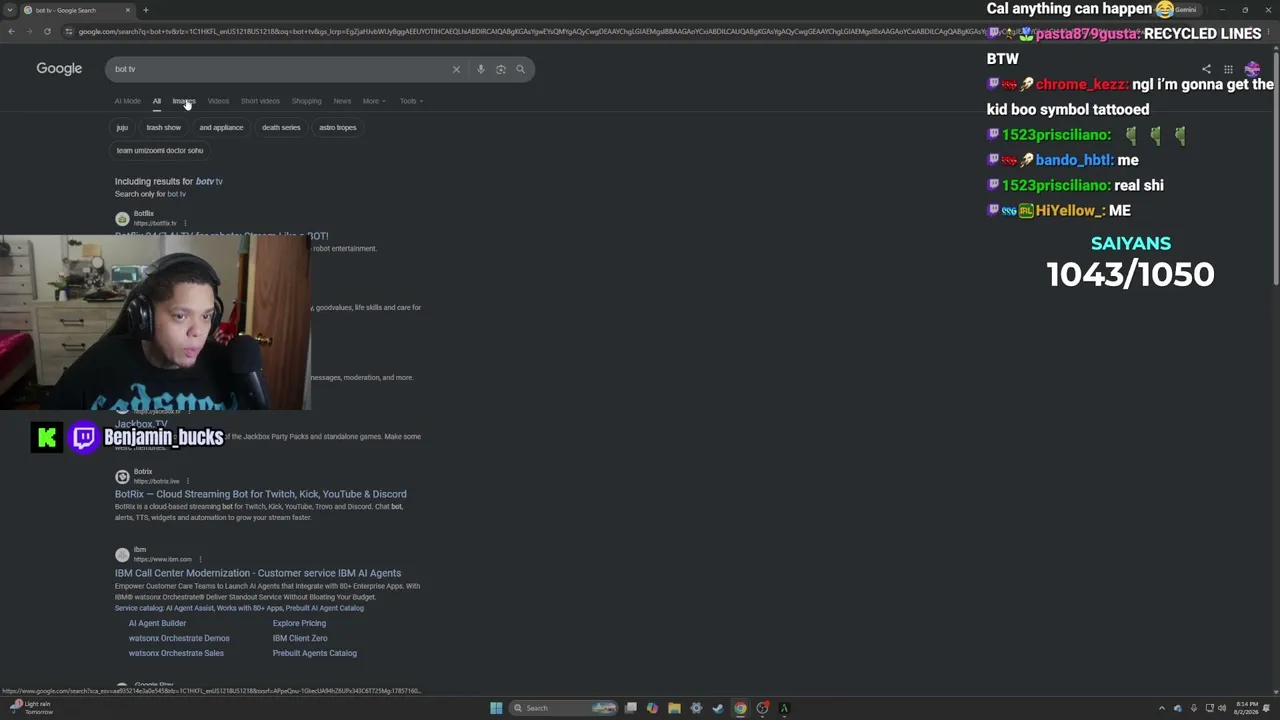Select the 'team umizoomi doctor sohu' chip
Image resolution: width=1280 pixels, height=720 pixels.
coord(160,150)
